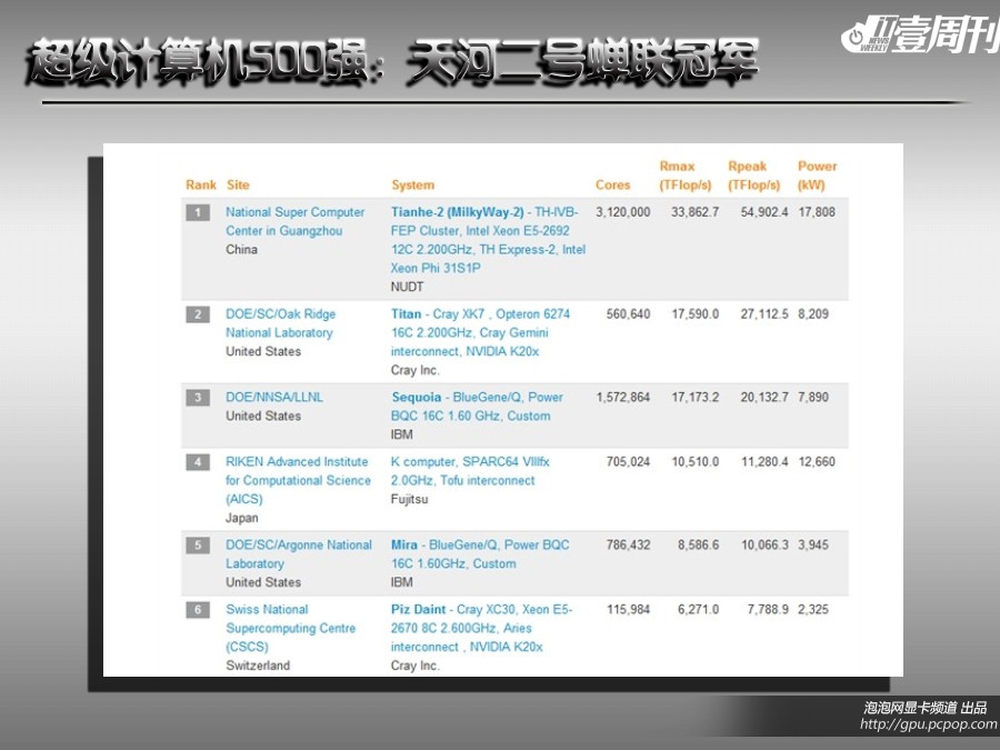Click the country text China
This screenshot has height=750, width=1000.
pos(242,249)
